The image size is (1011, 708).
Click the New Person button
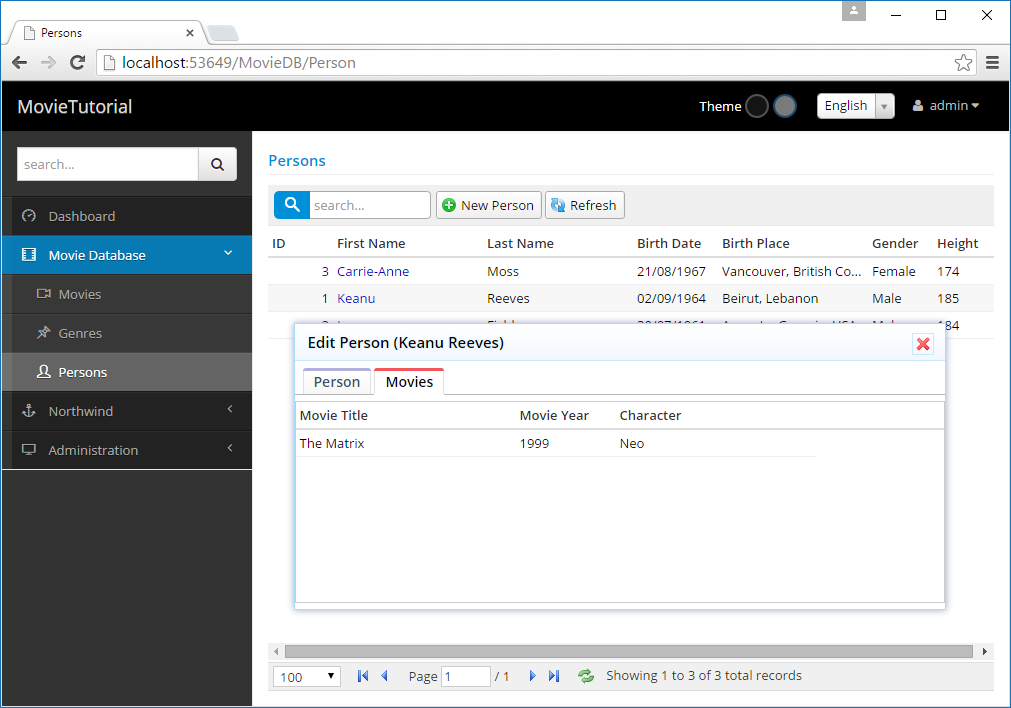click(488, 205)
